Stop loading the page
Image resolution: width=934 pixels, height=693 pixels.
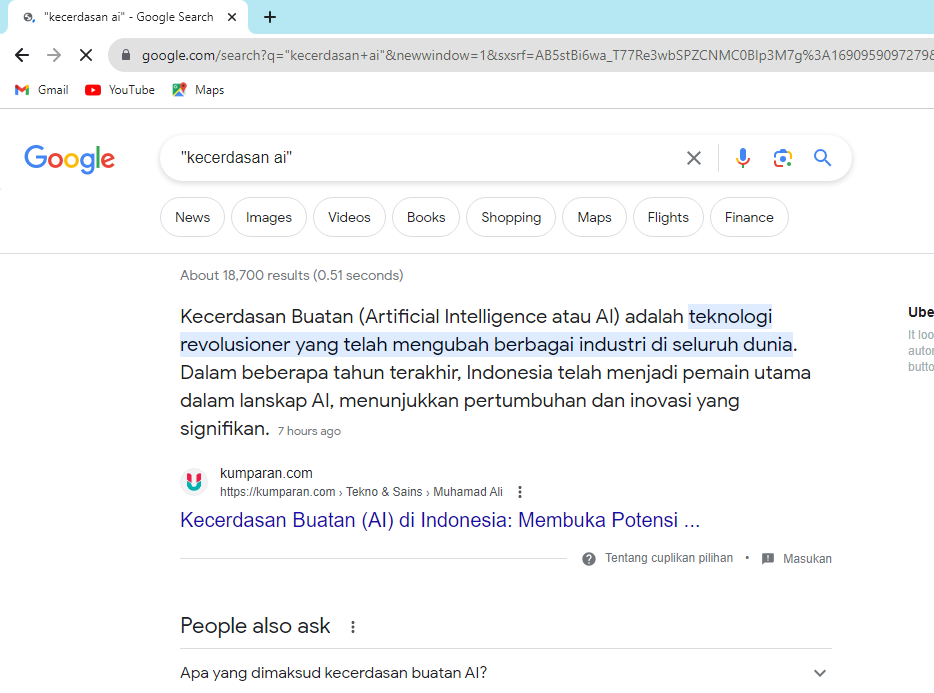(86, 55)
